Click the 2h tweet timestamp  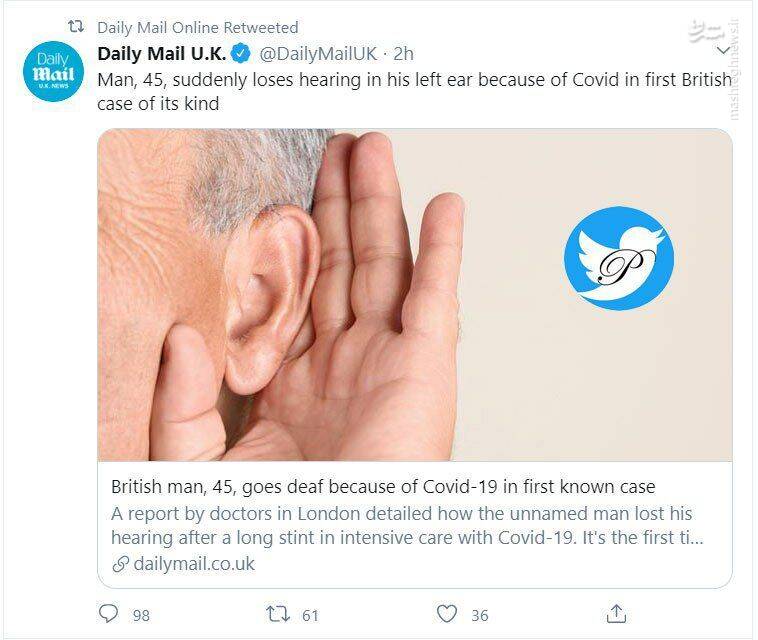404,53
